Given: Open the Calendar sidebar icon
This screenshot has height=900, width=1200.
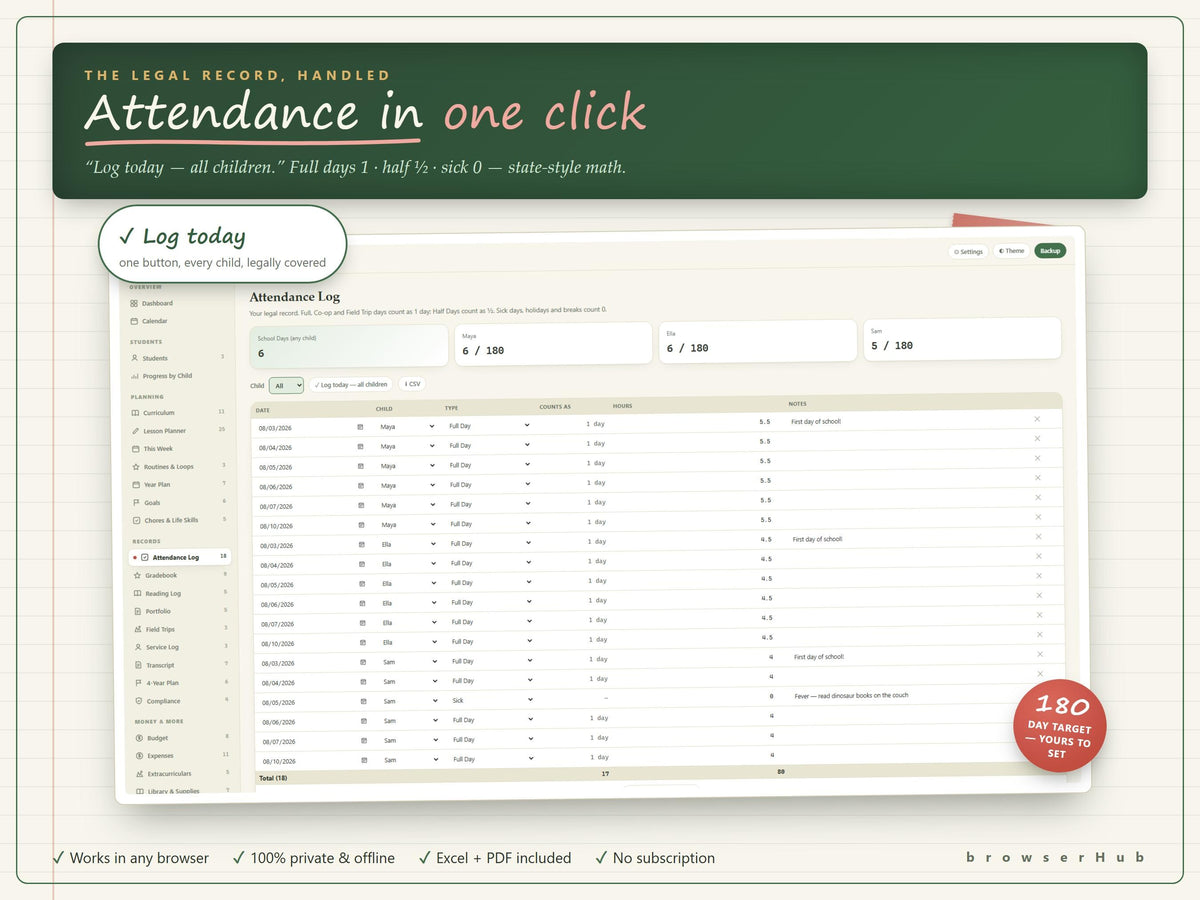Looking at the screenshot, I should click(x=134, y=321).
